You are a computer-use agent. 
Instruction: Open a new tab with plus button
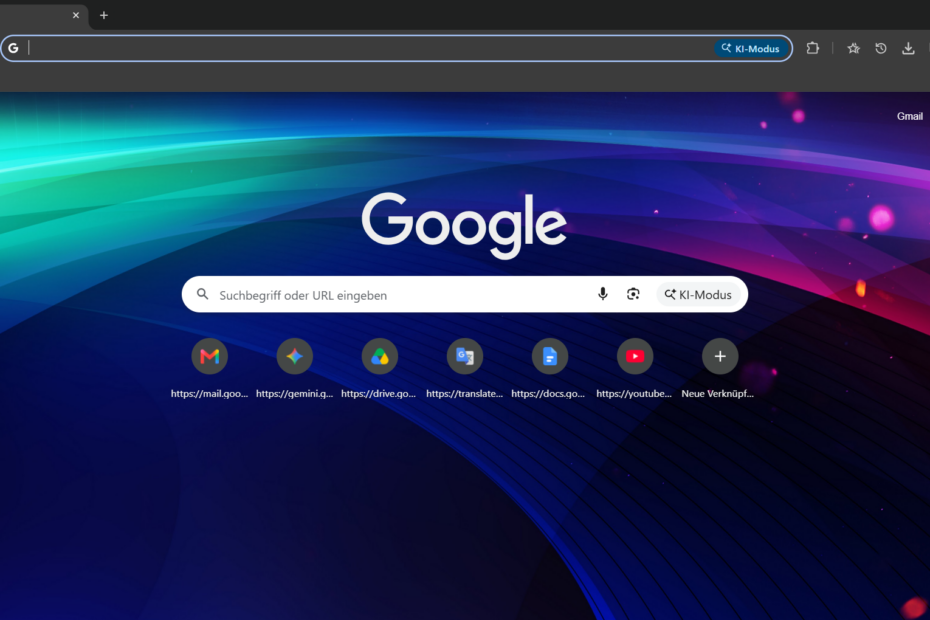(x=104, y=15)
